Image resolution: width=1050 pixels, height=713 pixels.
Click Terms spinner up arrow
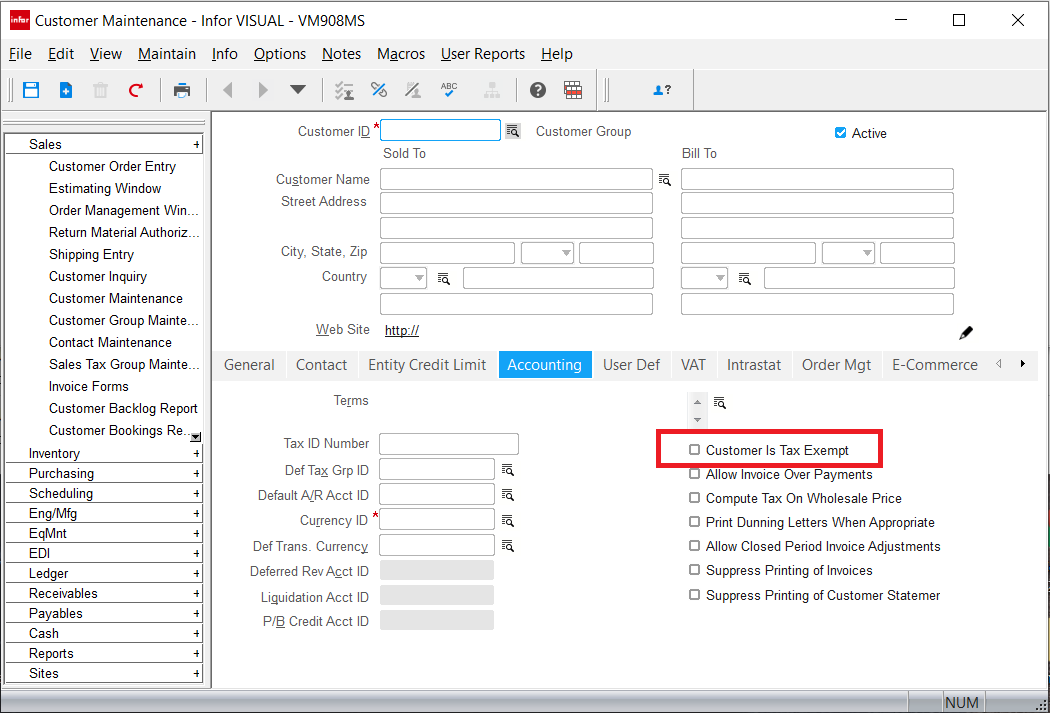click(697, 402)
